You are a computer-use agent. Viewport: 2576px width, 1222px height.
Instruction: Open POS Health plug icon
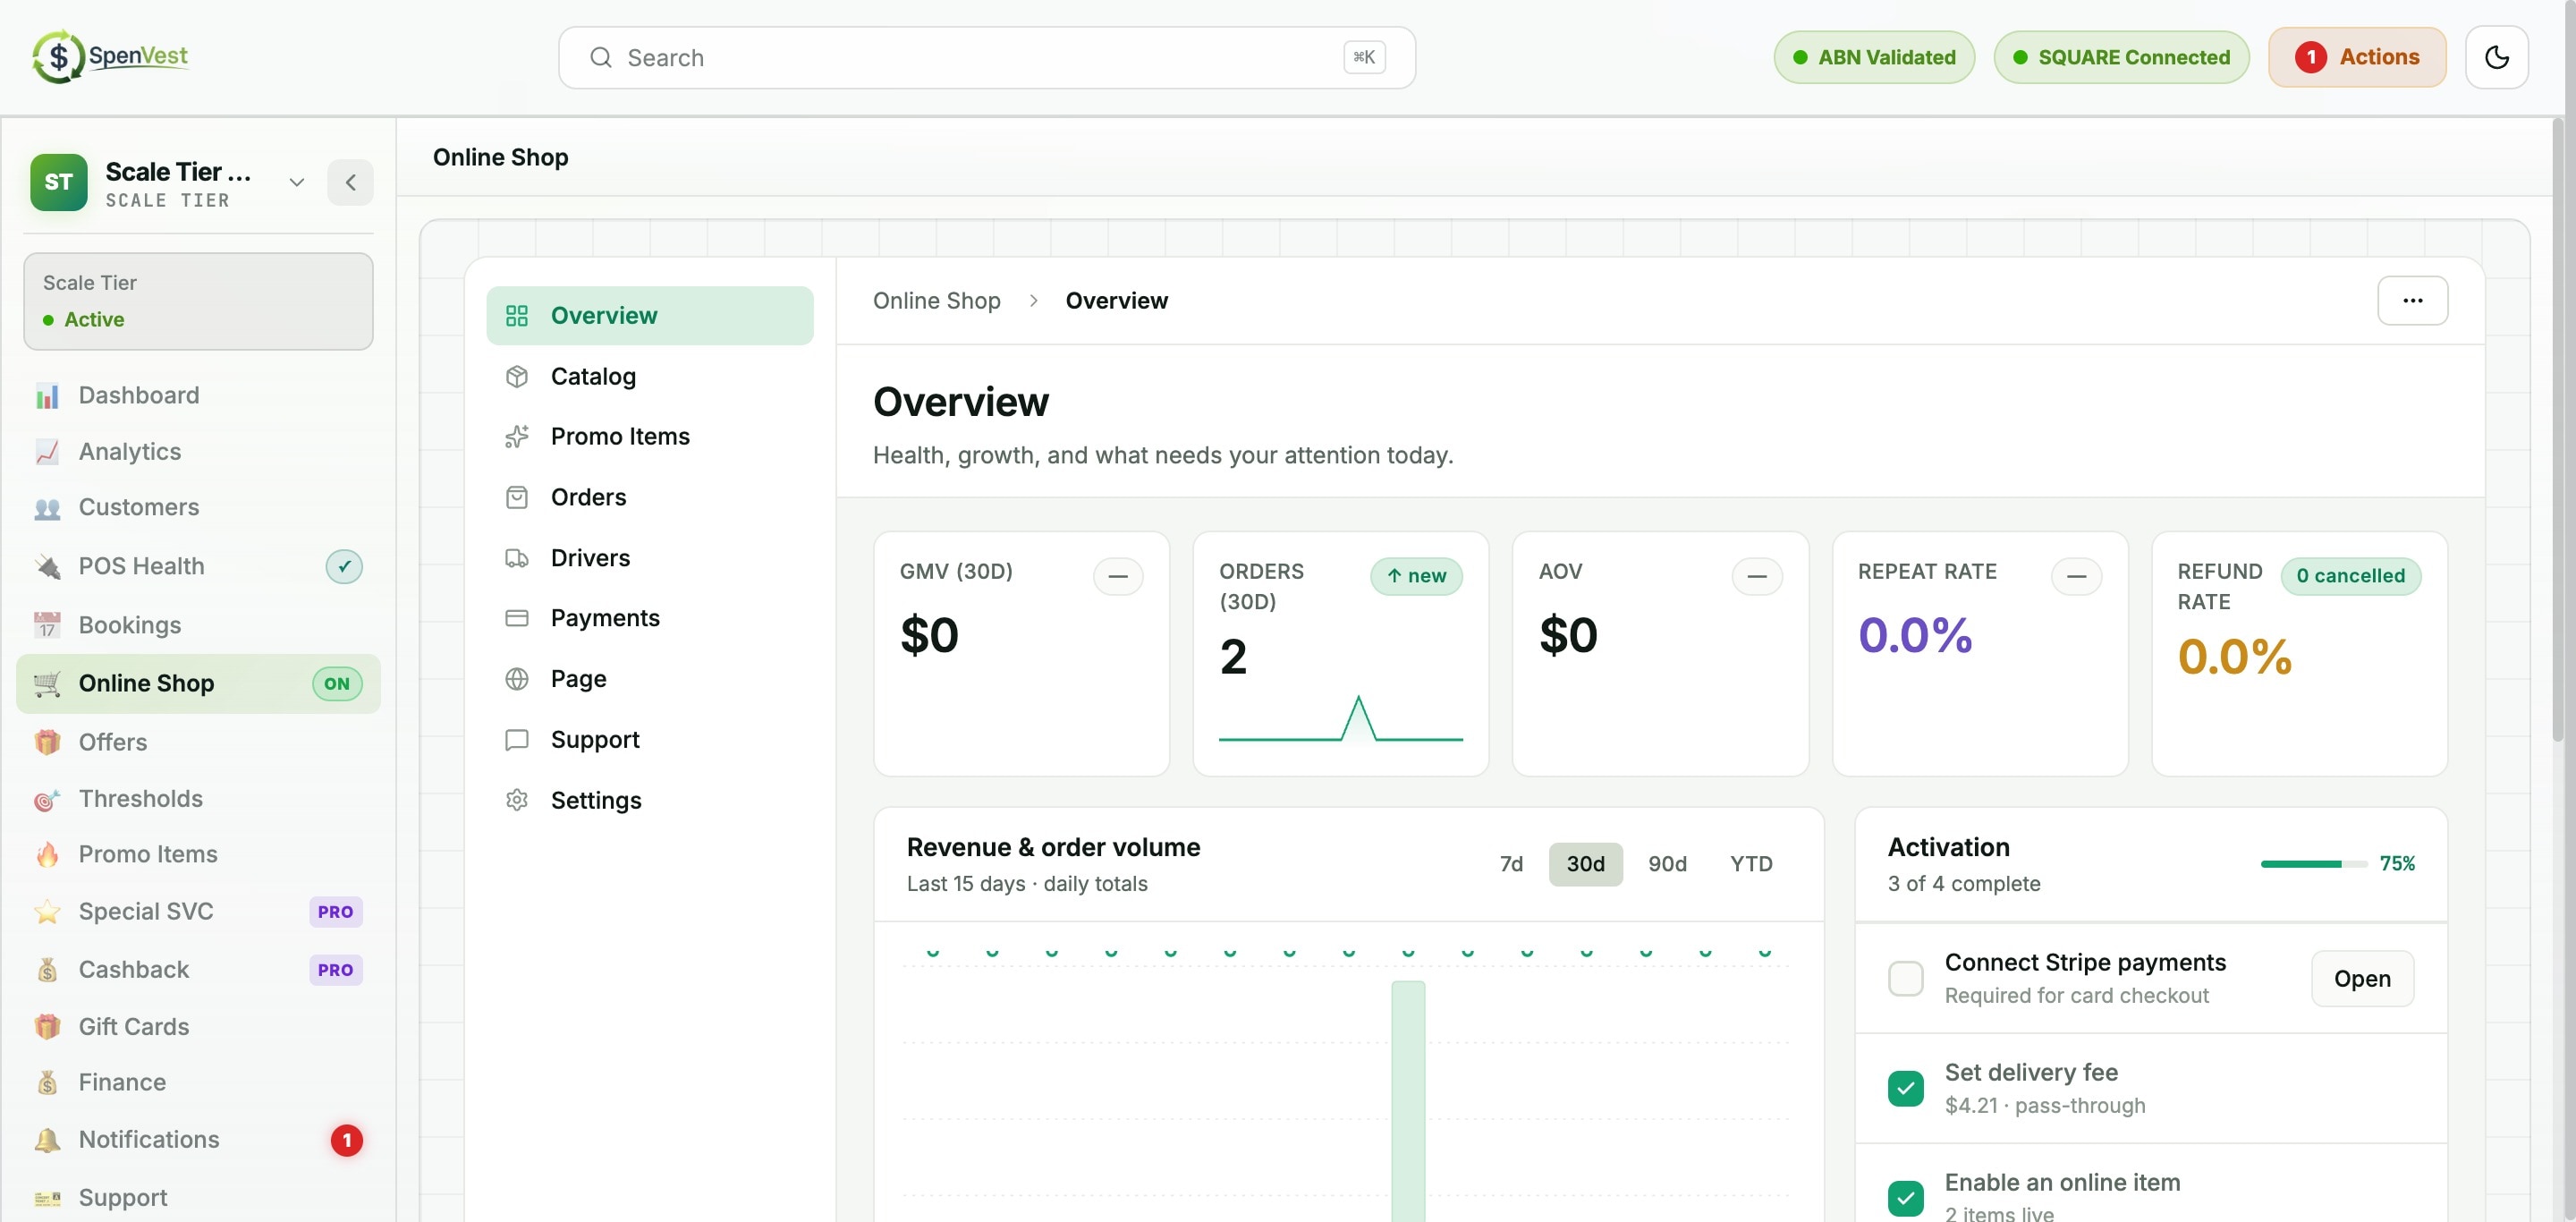click(47, 566)
